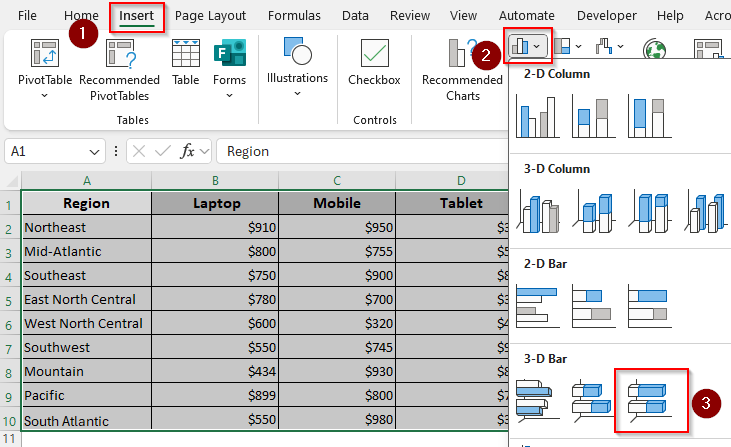Choose 2-D 100% Stacked Bar chart
This screenshot has width=731, height=447.
649,307
